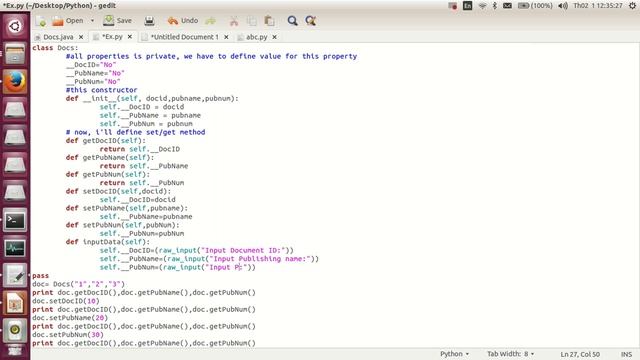Image resolution: width=640 pixels, height=360 pixels.
Task: Copy the selection using the copy icon
Action: pos(251,21)
